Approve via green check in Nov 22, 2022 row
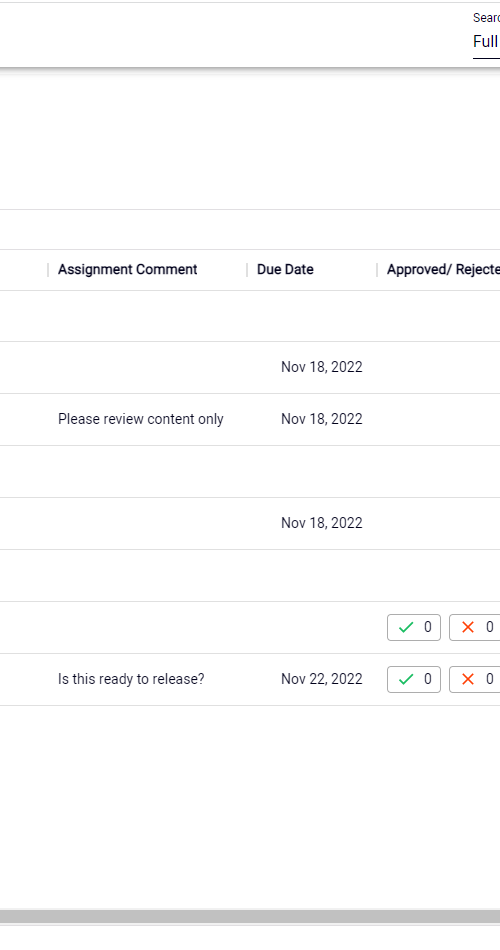The width and height of the screenshot is (500, 950). 414,679
